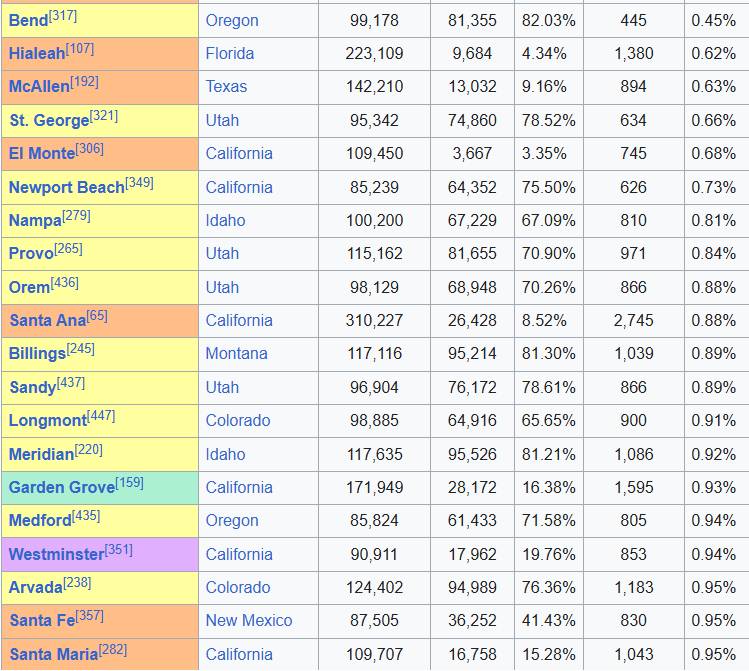This screenshot has width=749, height=671.
Task: Open the Arvada city link
Action: tap(36, 587)
